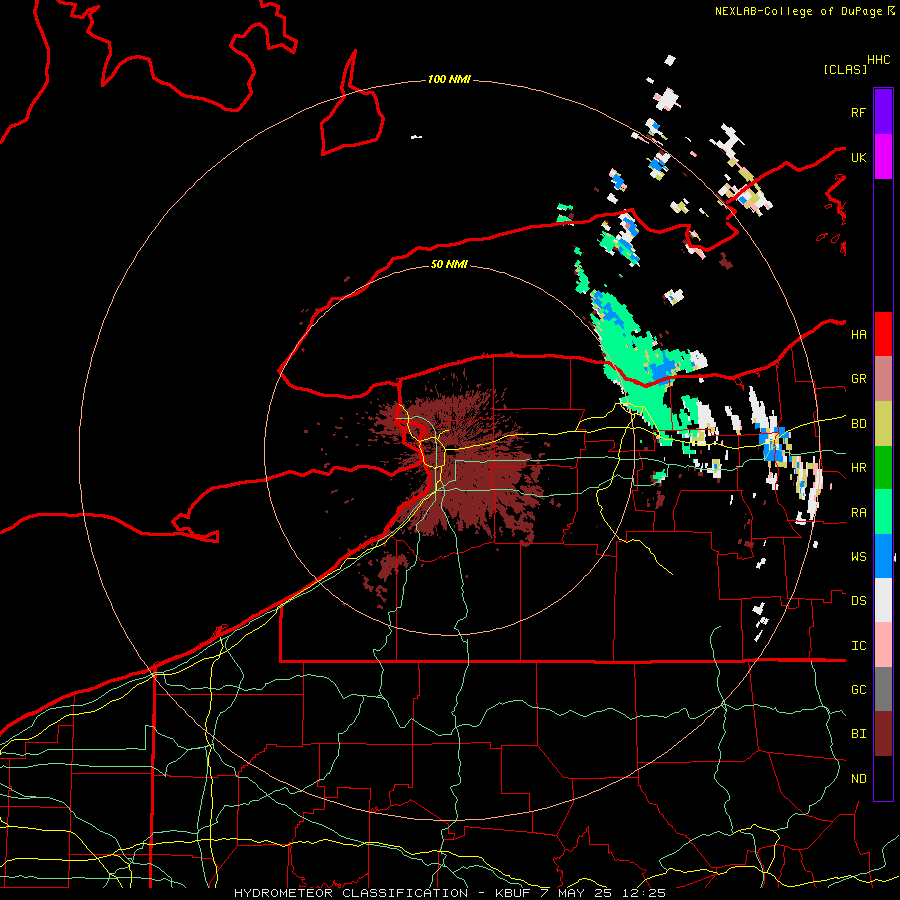Click the ND legend label

(858, 778)
